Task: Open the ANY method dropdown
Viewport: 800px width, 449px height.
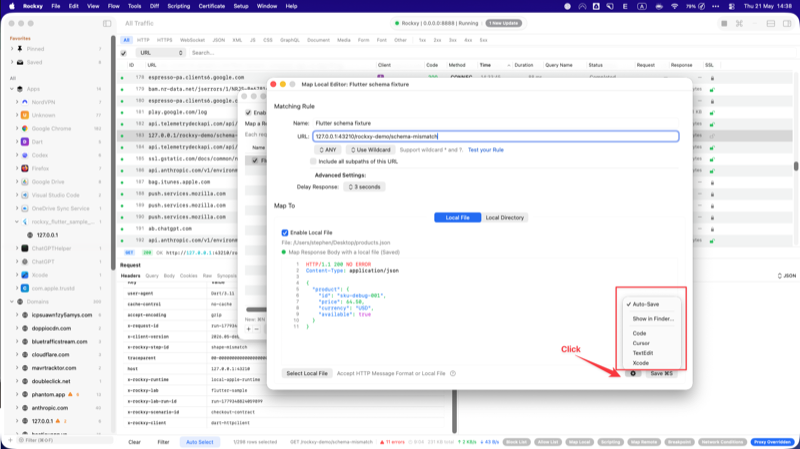Action: [x=328, y=150]
